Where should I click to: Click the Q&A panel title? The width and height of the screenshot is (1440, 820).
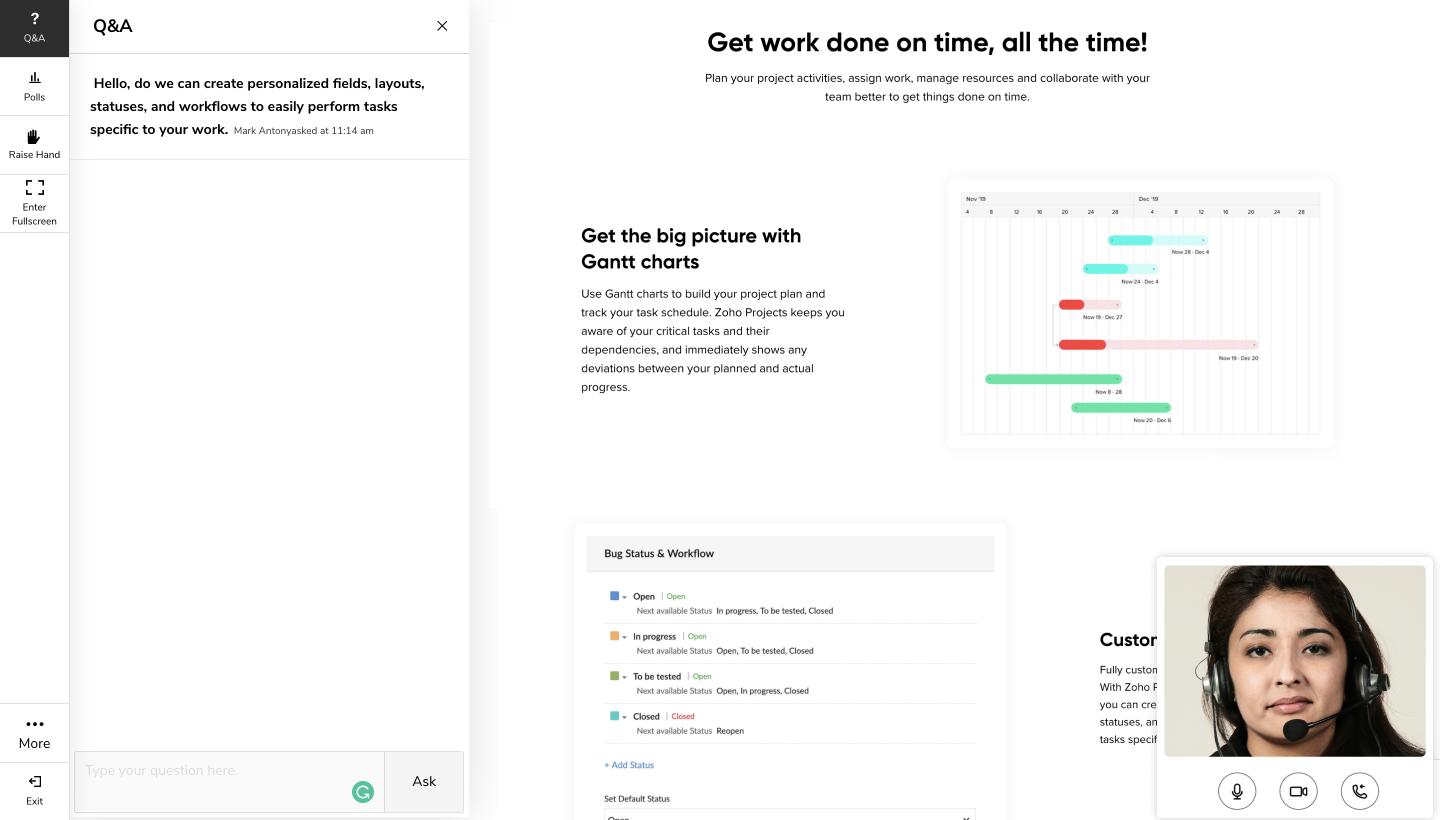pyautogui.click(x=113, y=26)
